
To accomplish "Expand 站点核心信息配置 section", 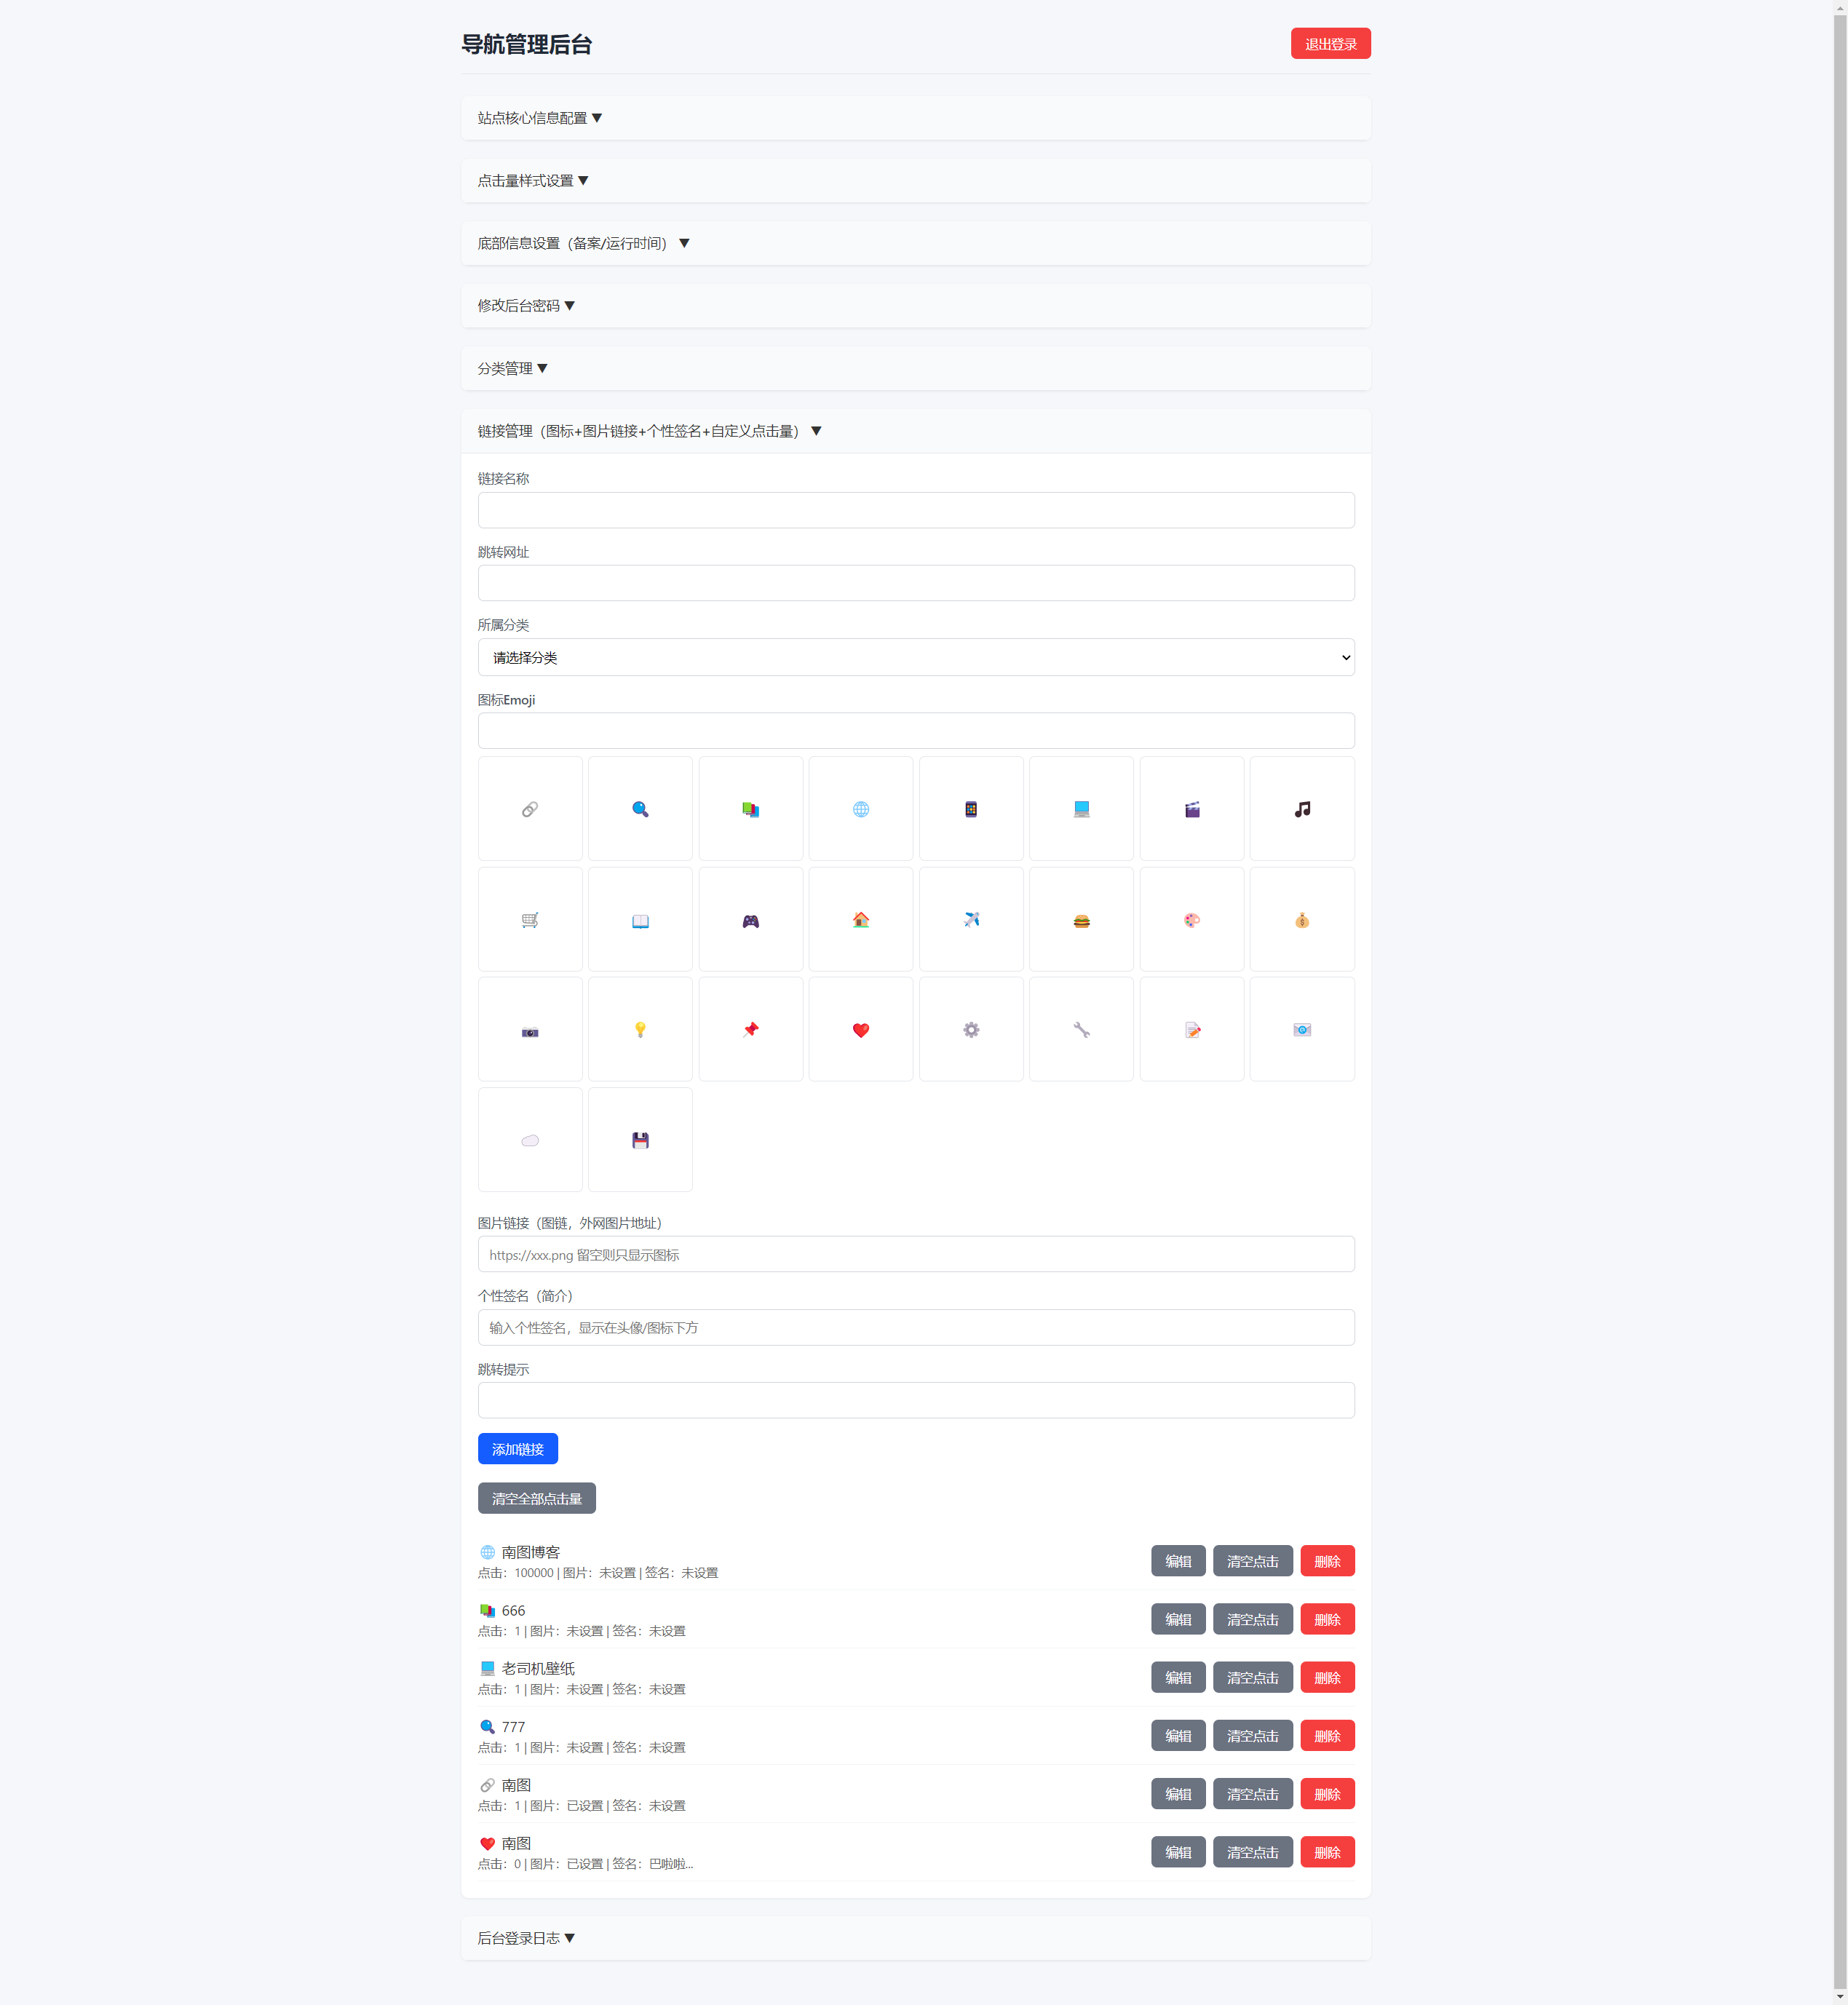I will tap(540, 118).
